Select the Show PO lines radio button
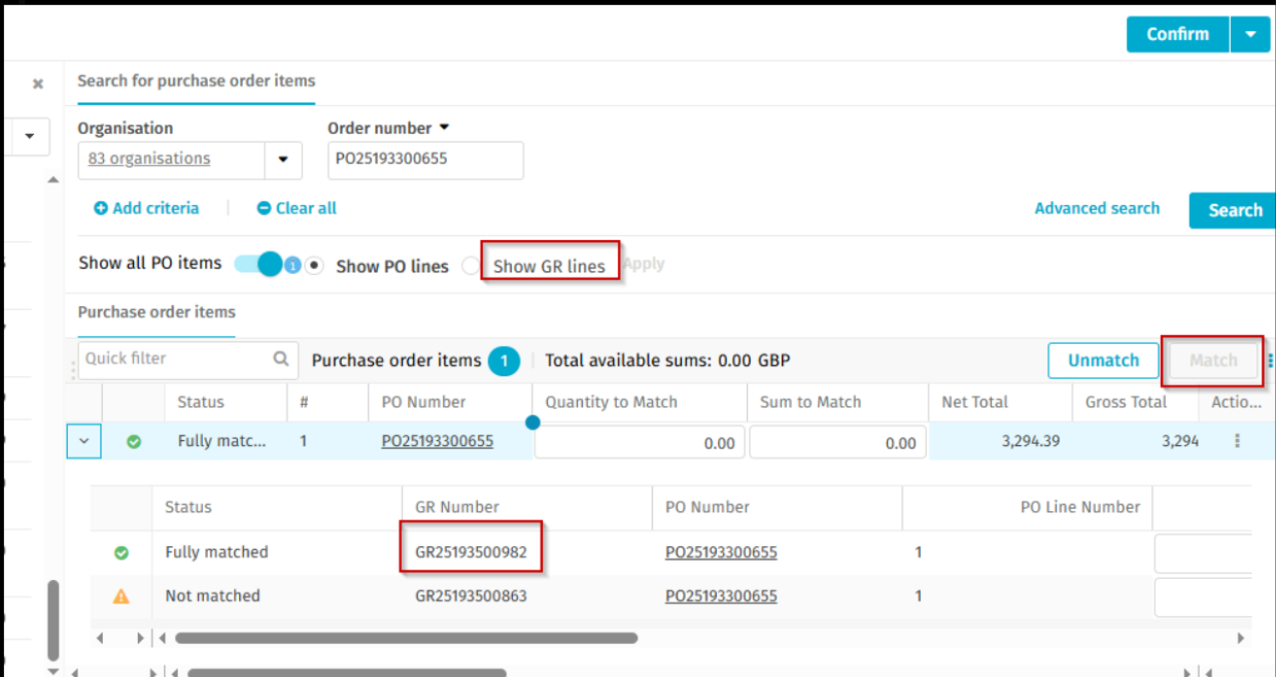The image size is (1276, 677). (x=315, y=266)
